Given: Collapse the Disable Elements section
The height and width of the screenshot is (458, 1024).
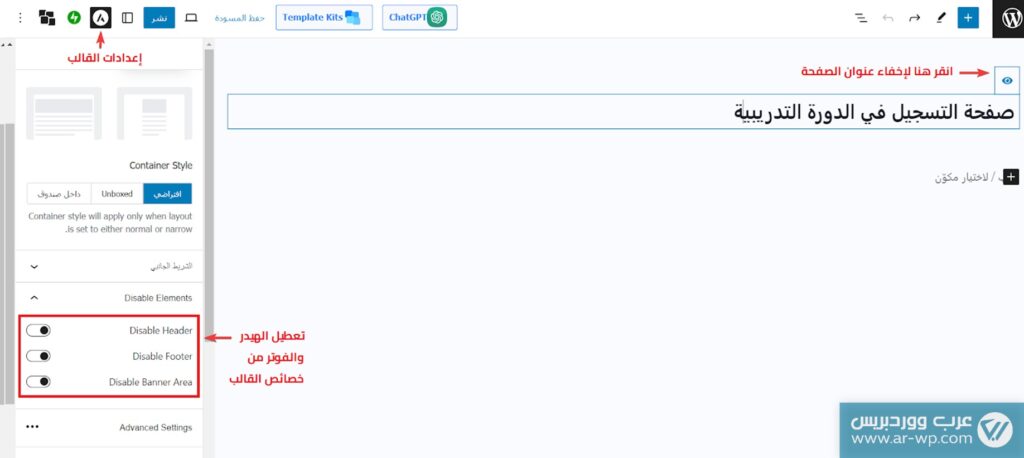Looking at the screenshot, I should 34,297.
